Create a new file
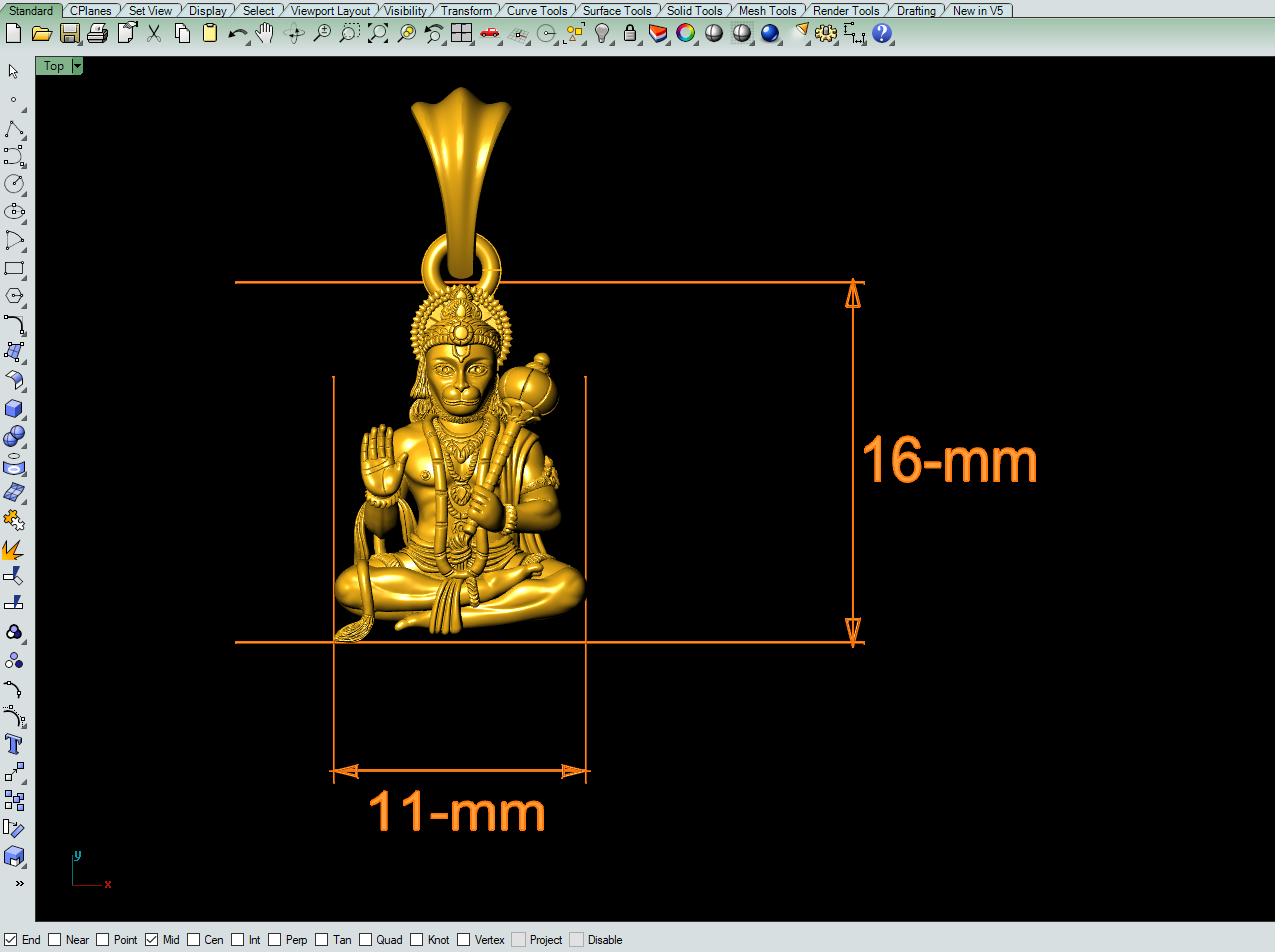 pos(13,34)
